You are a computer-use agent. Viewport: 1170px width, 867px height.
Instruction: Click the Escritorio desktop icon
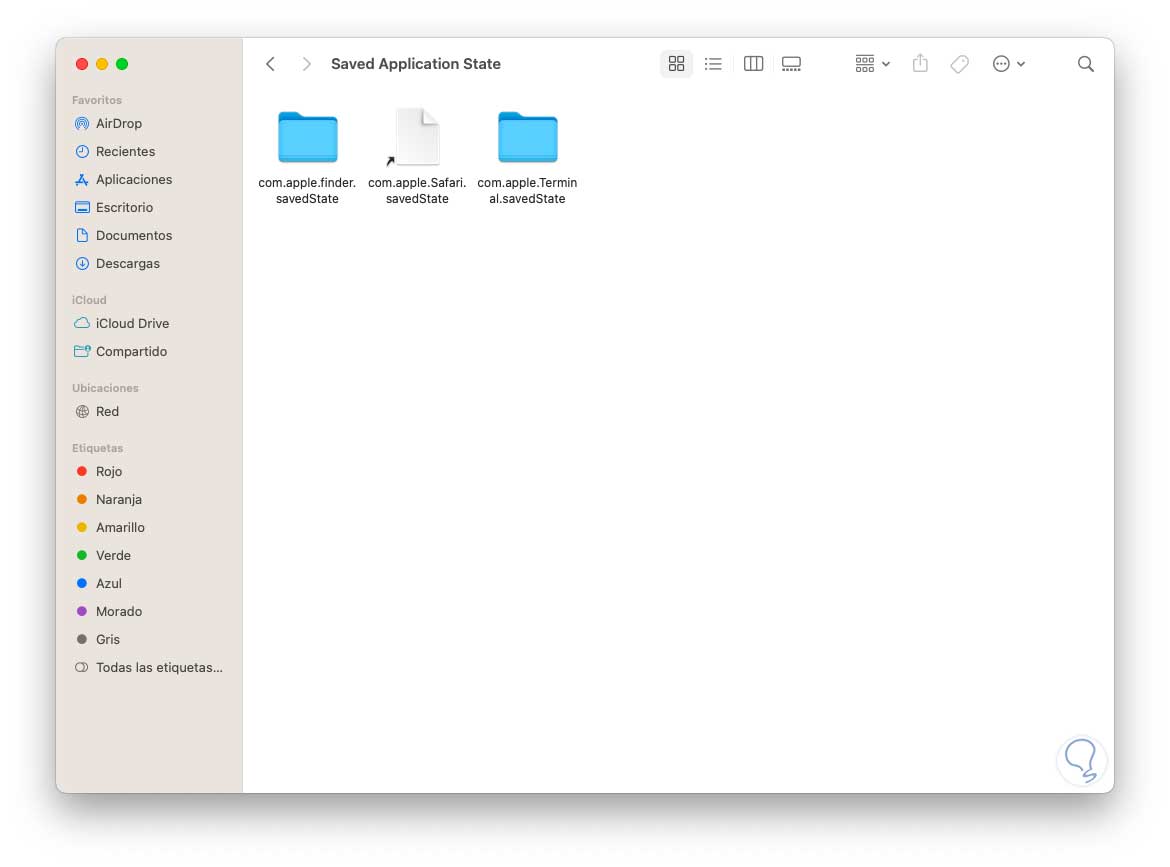coord(82,207)
